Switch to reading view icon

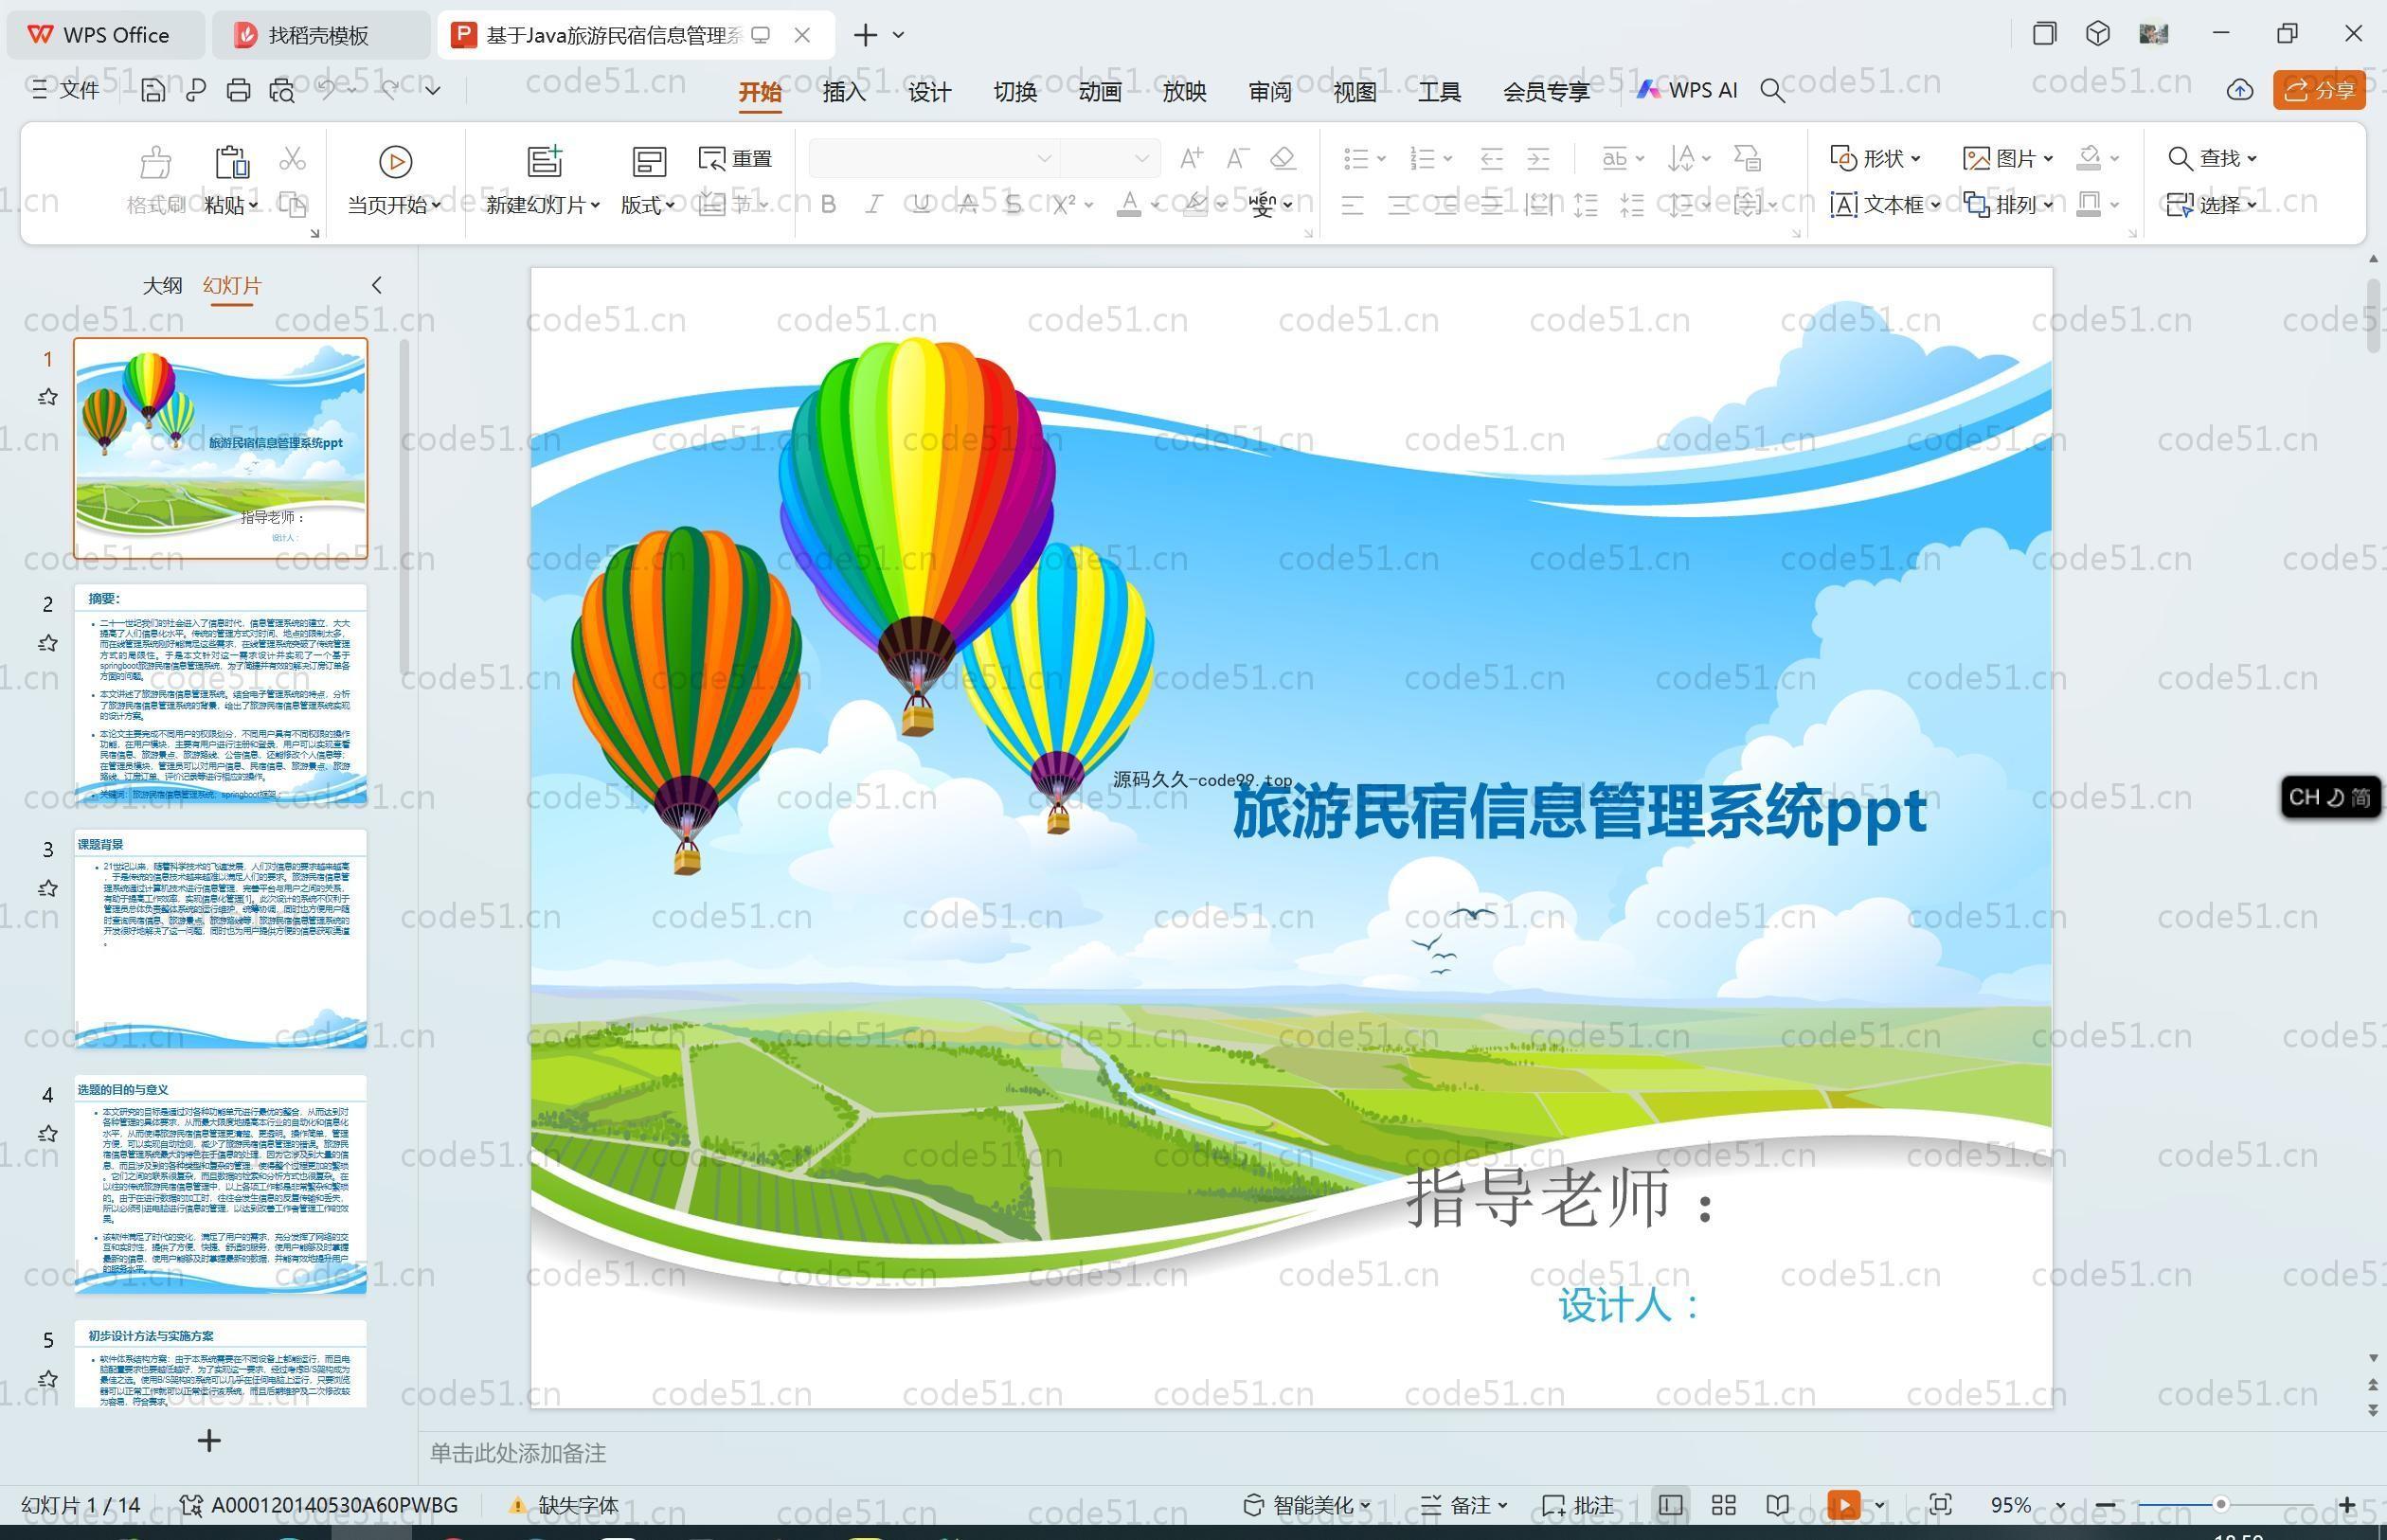(x=1777, y=1505)
